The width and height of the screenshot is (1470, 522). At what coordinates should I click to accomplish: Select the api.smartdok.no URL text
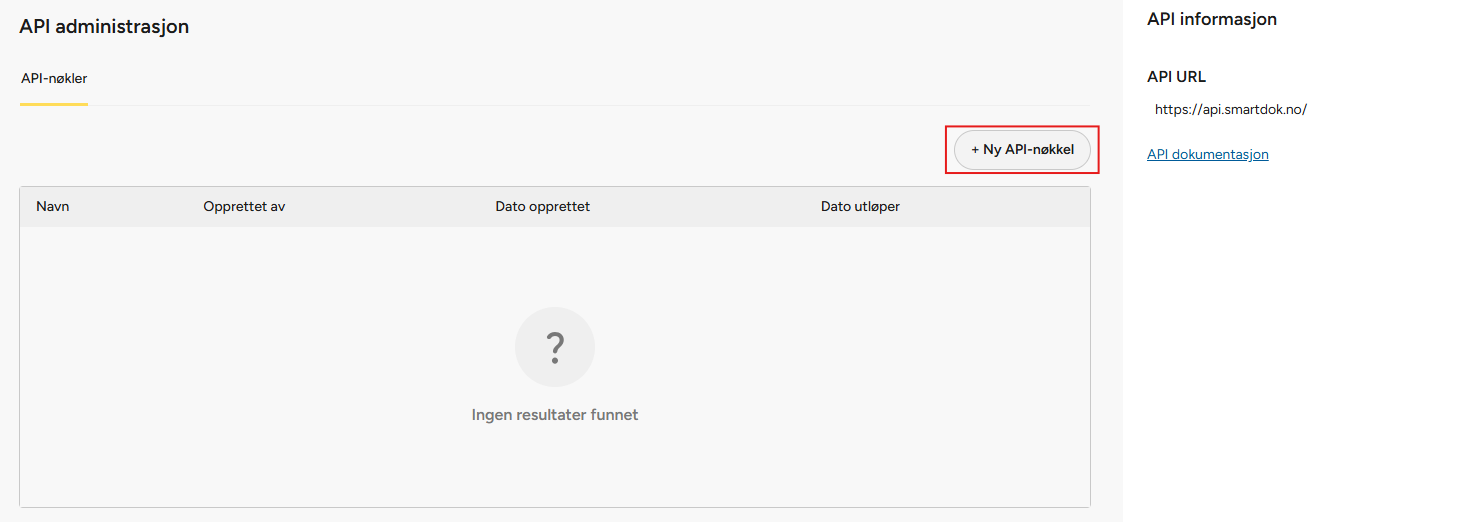coord(1230,110)
